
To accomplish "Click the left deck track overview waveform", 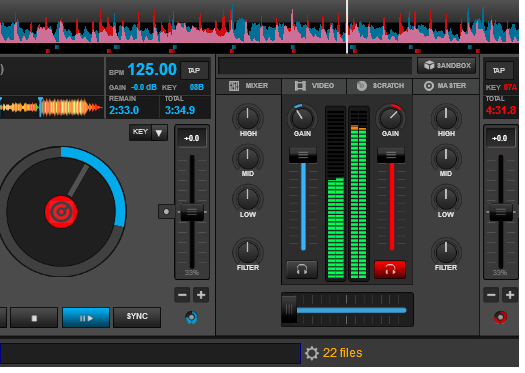I will (x=52, y=107).
